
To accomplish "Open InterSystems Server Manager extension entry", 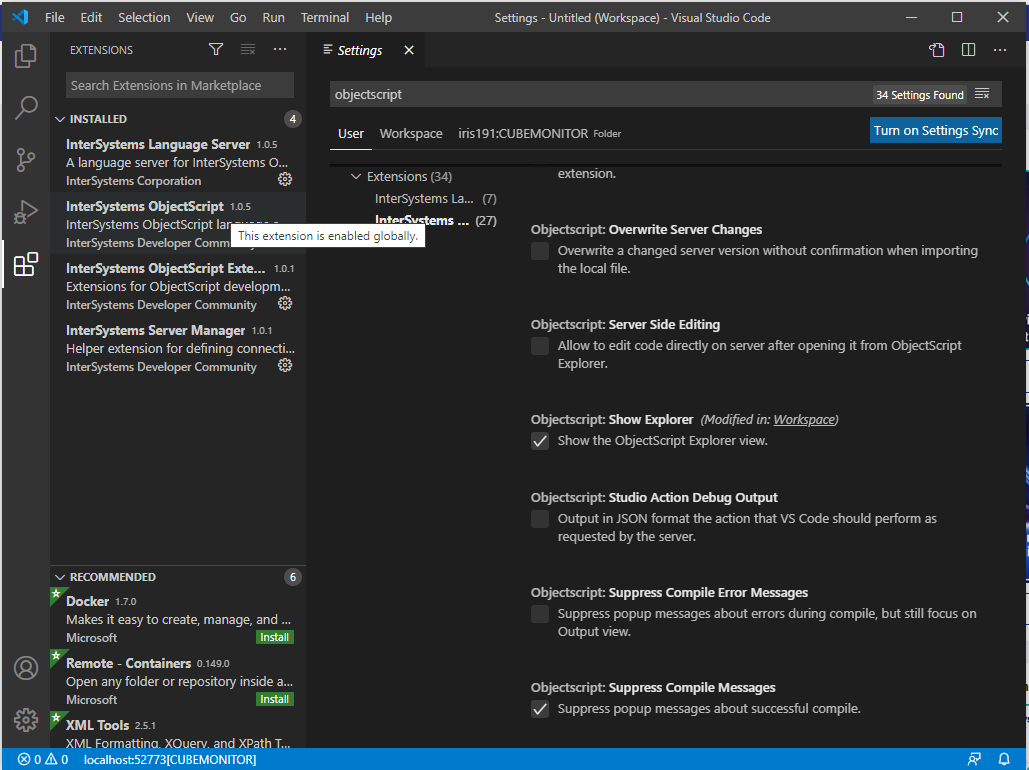I will coord(177,348).
